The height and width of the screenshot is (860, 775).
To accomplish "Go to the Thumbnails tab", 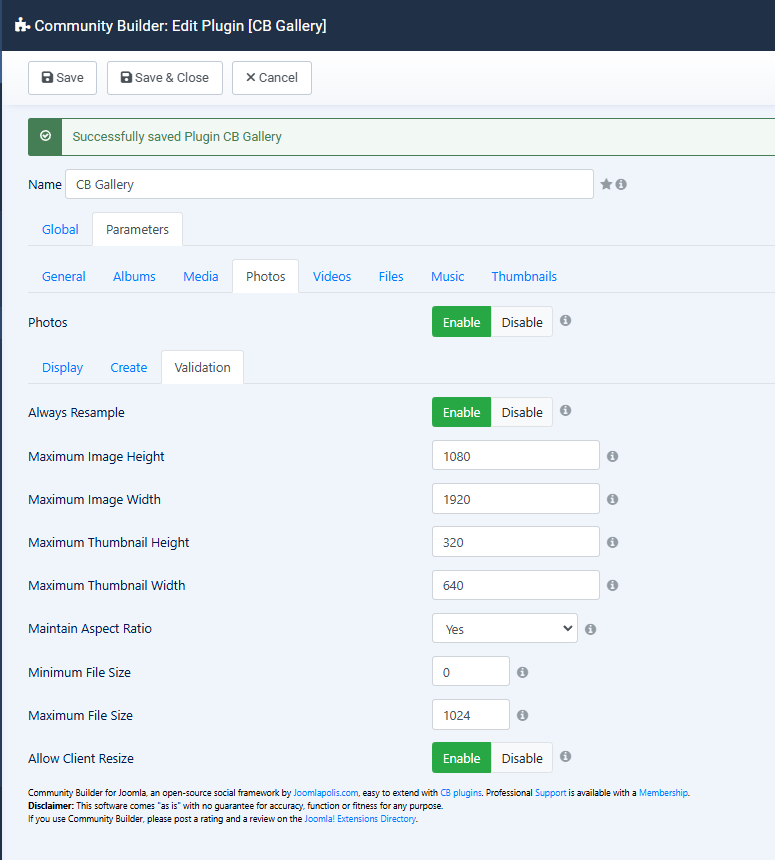I will [x=524, y=276].
